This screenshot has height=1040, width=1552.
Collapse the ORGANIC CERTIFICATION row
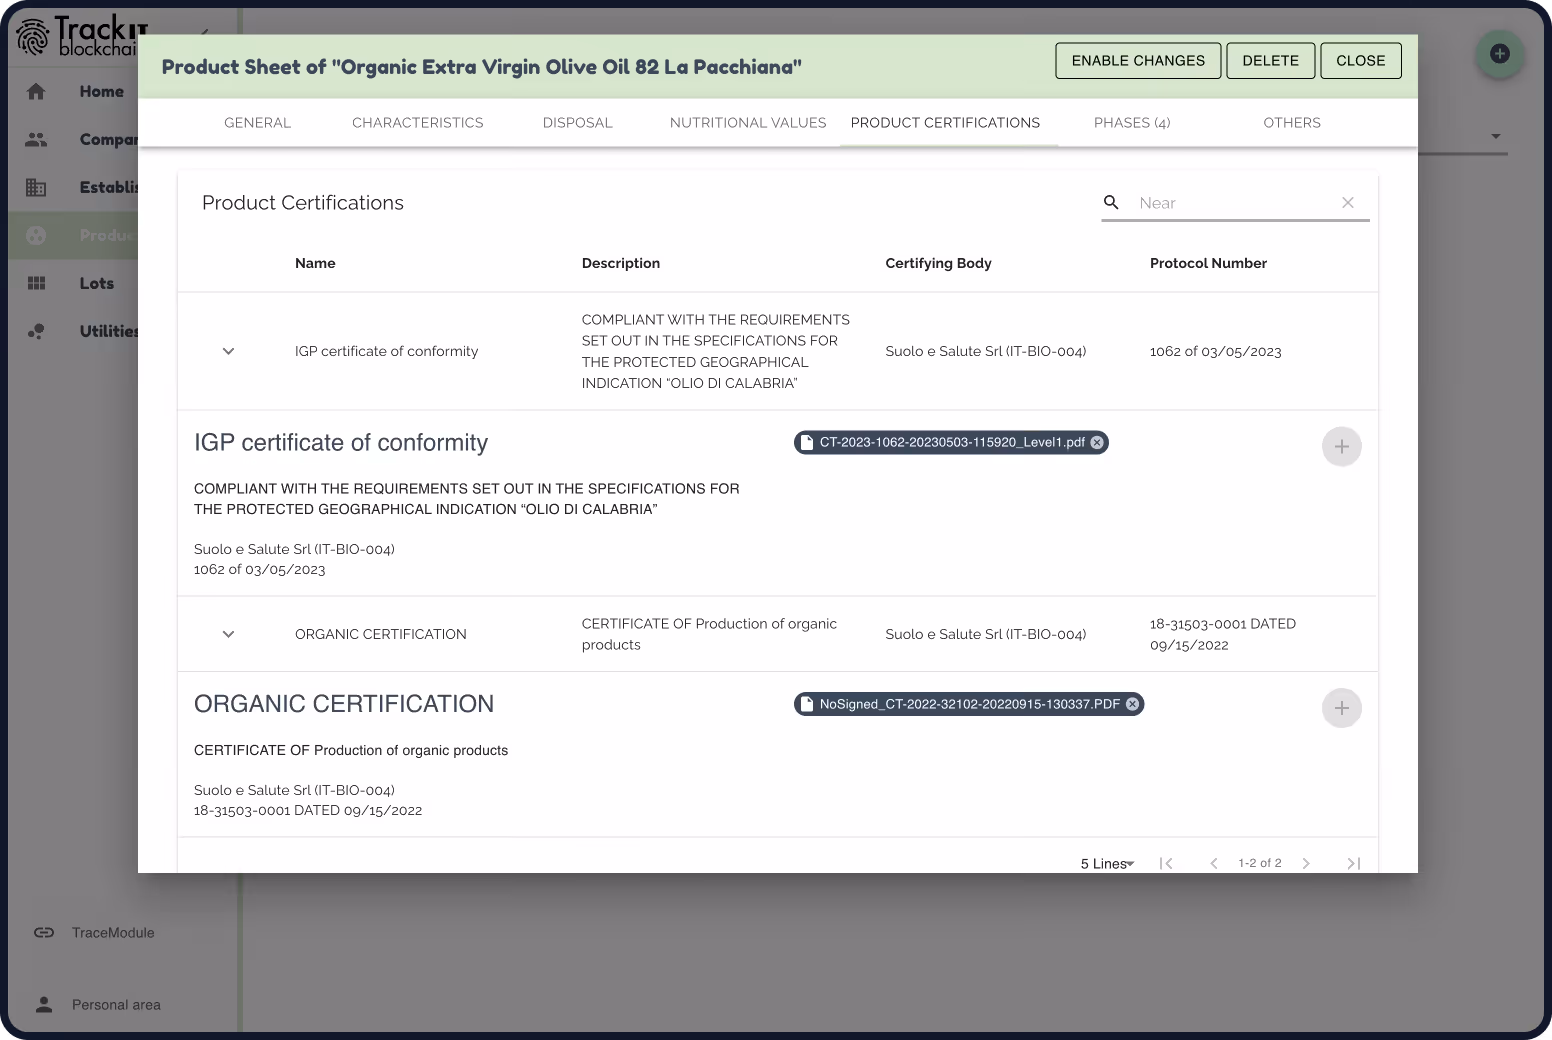point(228,634)
